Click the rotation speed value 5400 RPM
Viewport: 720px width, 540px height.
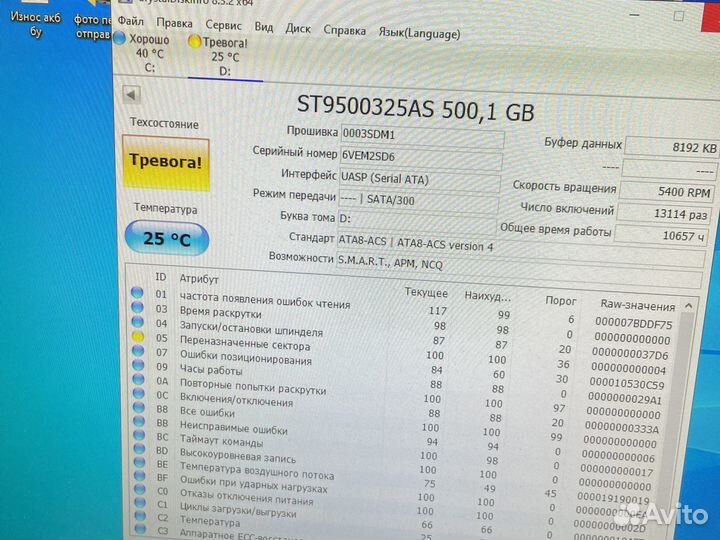(667, 191)
